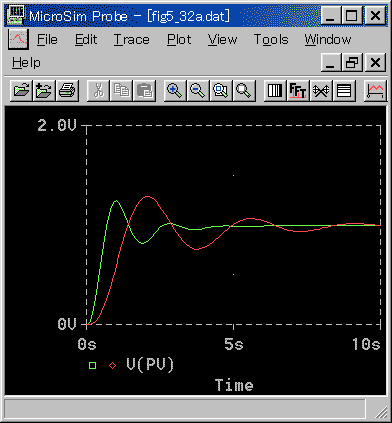Open the Help menu
The image size is (392, 423).
[26, 62]
